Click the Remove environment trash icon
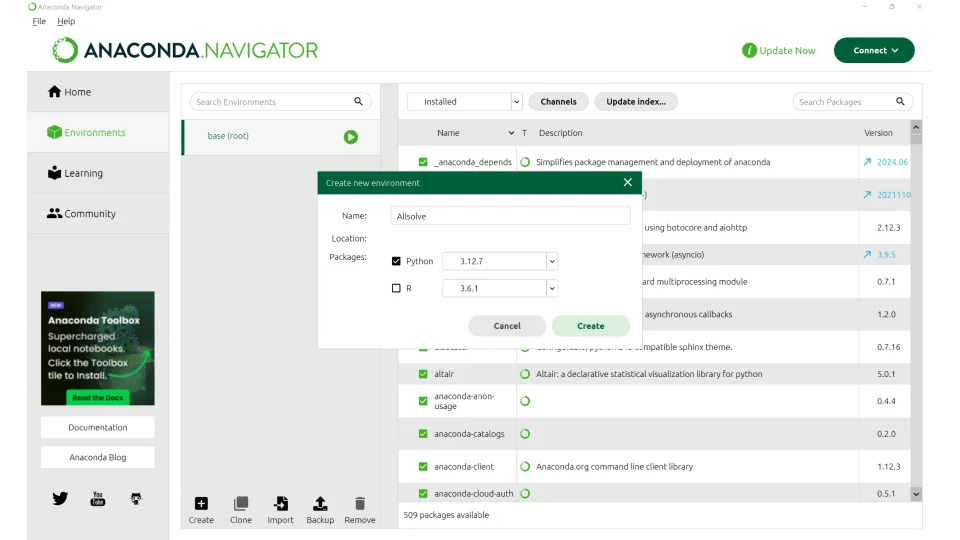This screenshot has width=960, height=540. pyautogui.click(x=360, y=504)
